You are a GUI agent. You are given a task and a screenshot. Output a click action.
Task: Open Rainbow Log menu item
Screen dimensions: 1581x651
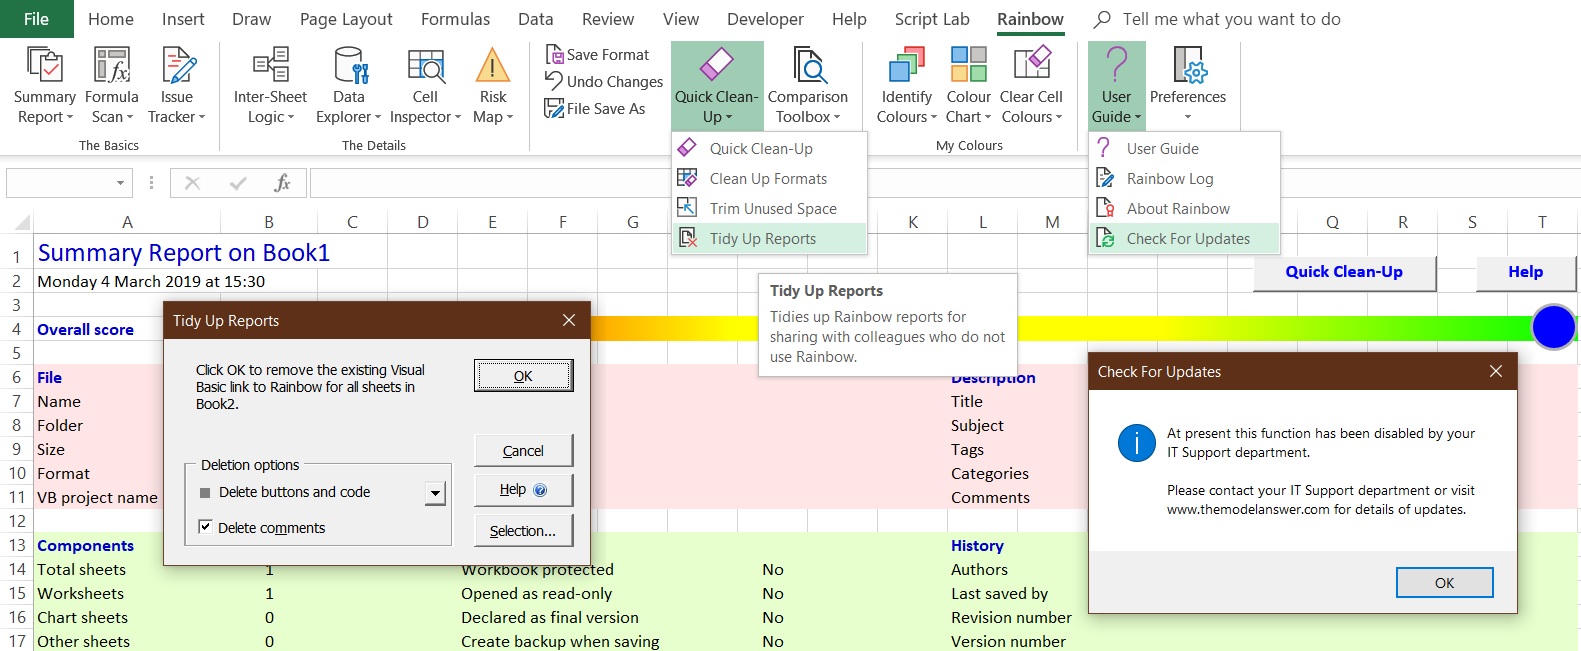click(x=1184, y=178)
